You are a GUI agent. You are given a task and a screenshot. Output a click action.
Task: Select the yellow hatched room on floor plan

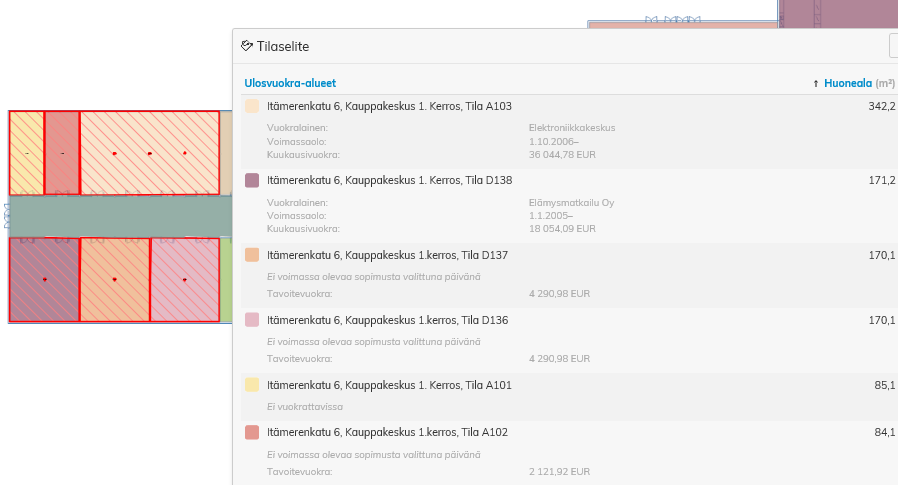pos(26,153)
